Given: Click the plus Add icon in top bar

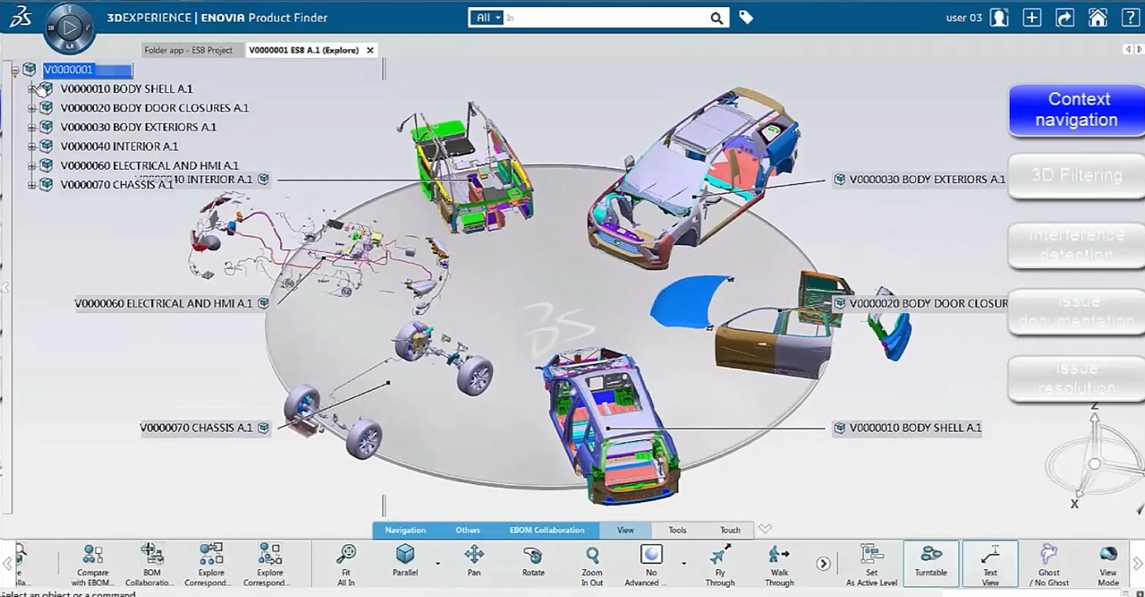Looking at the screenshot, I should [1032, 18].
